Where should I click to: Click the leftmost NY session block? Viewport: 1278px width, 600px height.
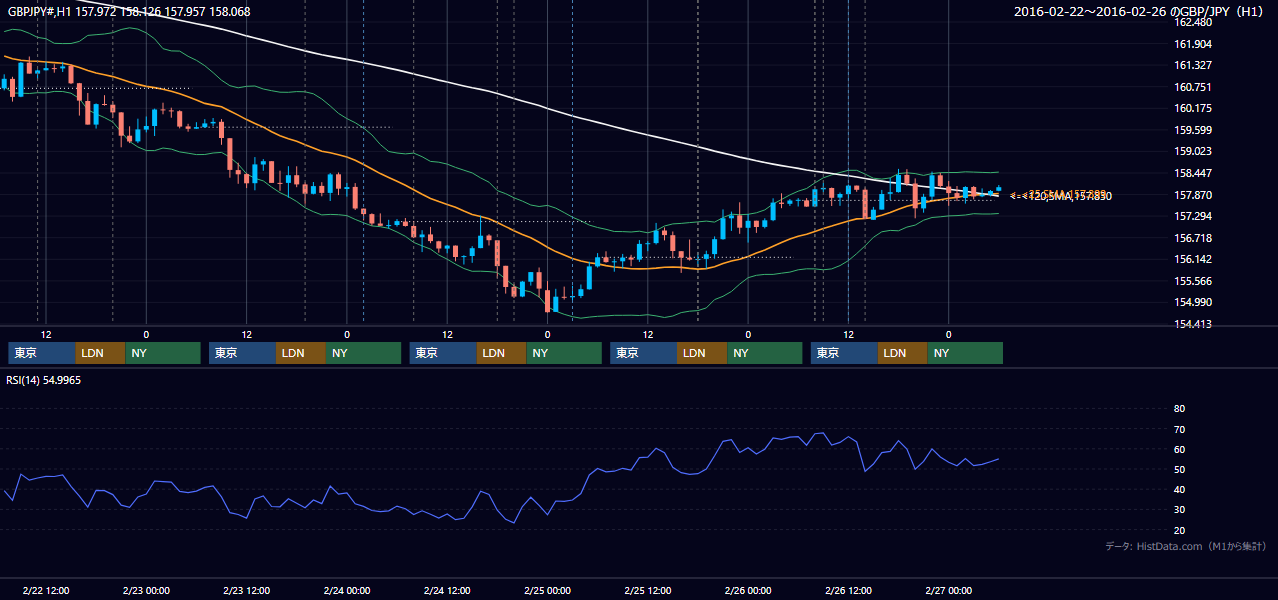[163, 353]
